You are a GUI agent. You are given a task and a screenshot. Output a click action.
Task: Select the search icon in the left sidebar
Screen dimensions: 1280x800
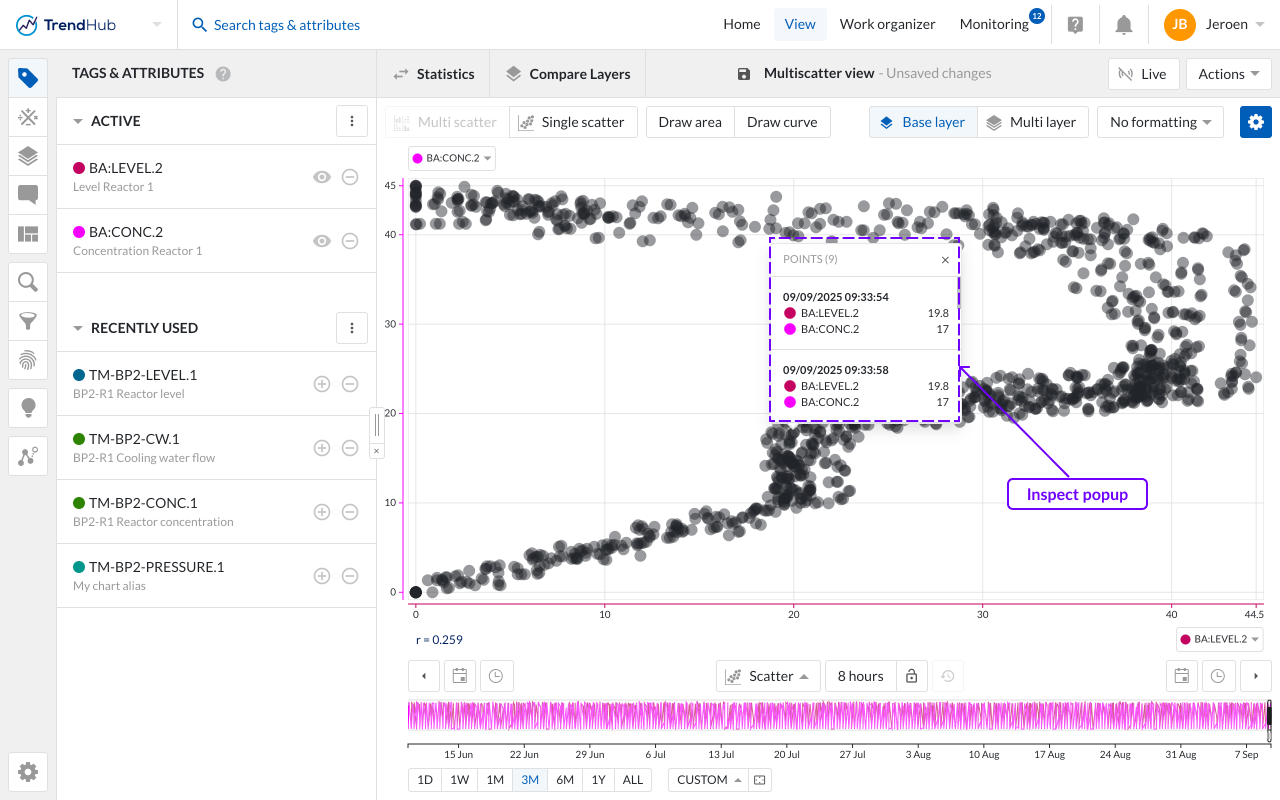[x=27, y=281]
